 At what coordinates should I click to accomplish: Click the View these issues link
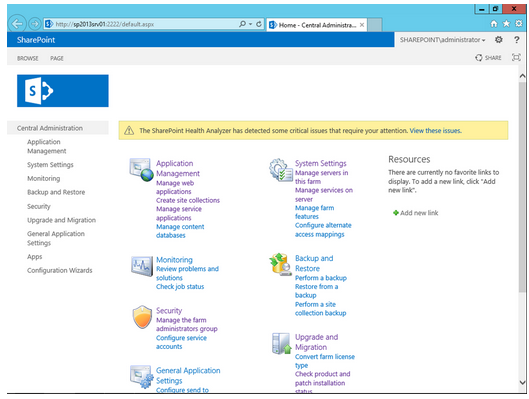tap(435, 131)
